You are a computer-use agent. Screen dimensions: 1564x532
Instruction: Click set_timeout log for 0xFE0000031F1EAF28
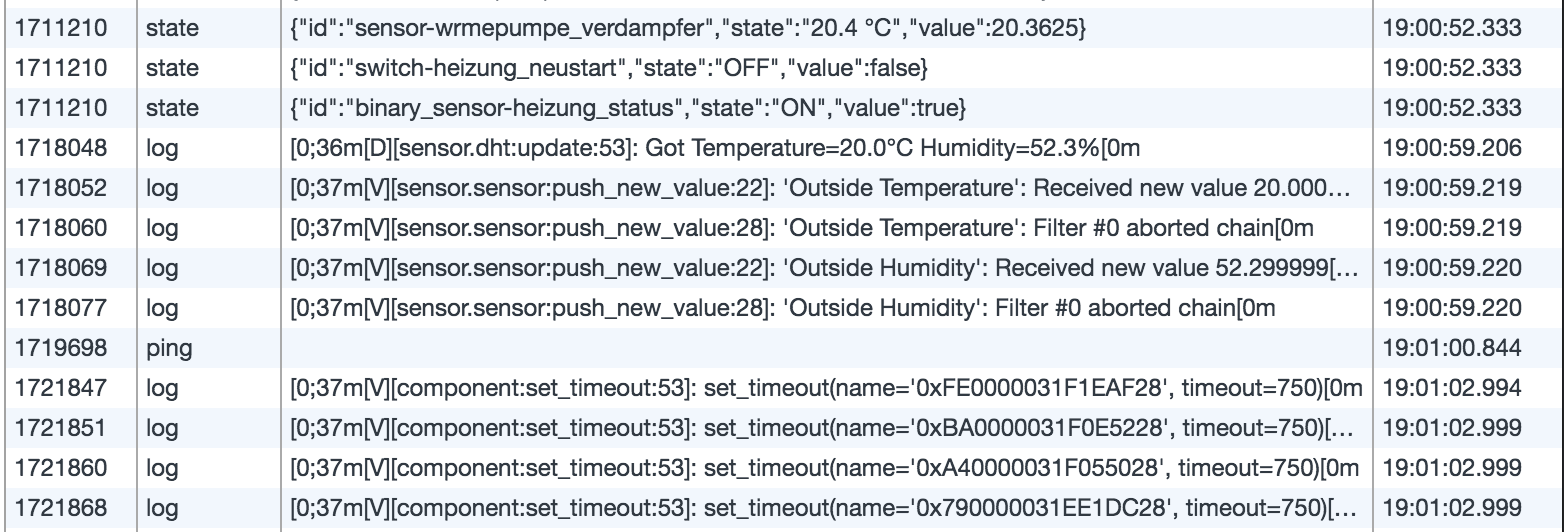pyautogui.click(x=823, y=386)
